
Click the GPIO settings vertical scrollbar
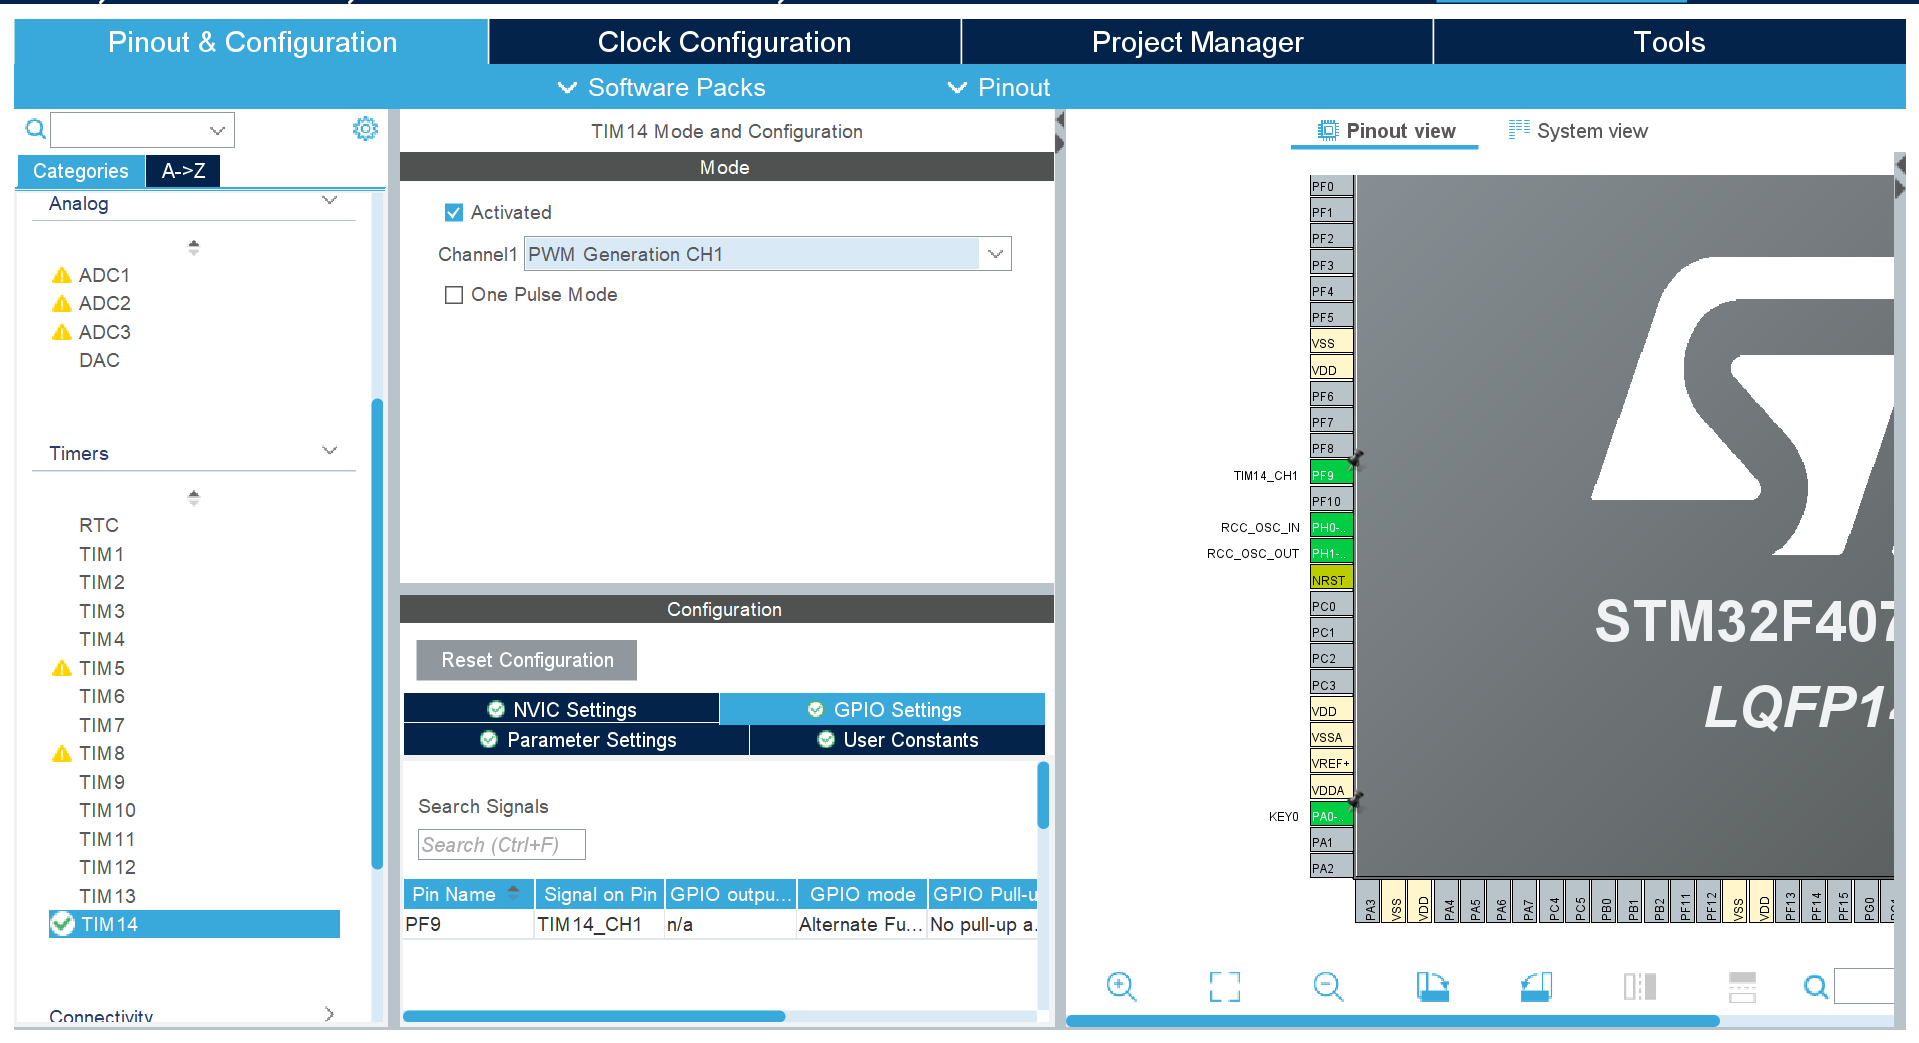click(1043, 795)
